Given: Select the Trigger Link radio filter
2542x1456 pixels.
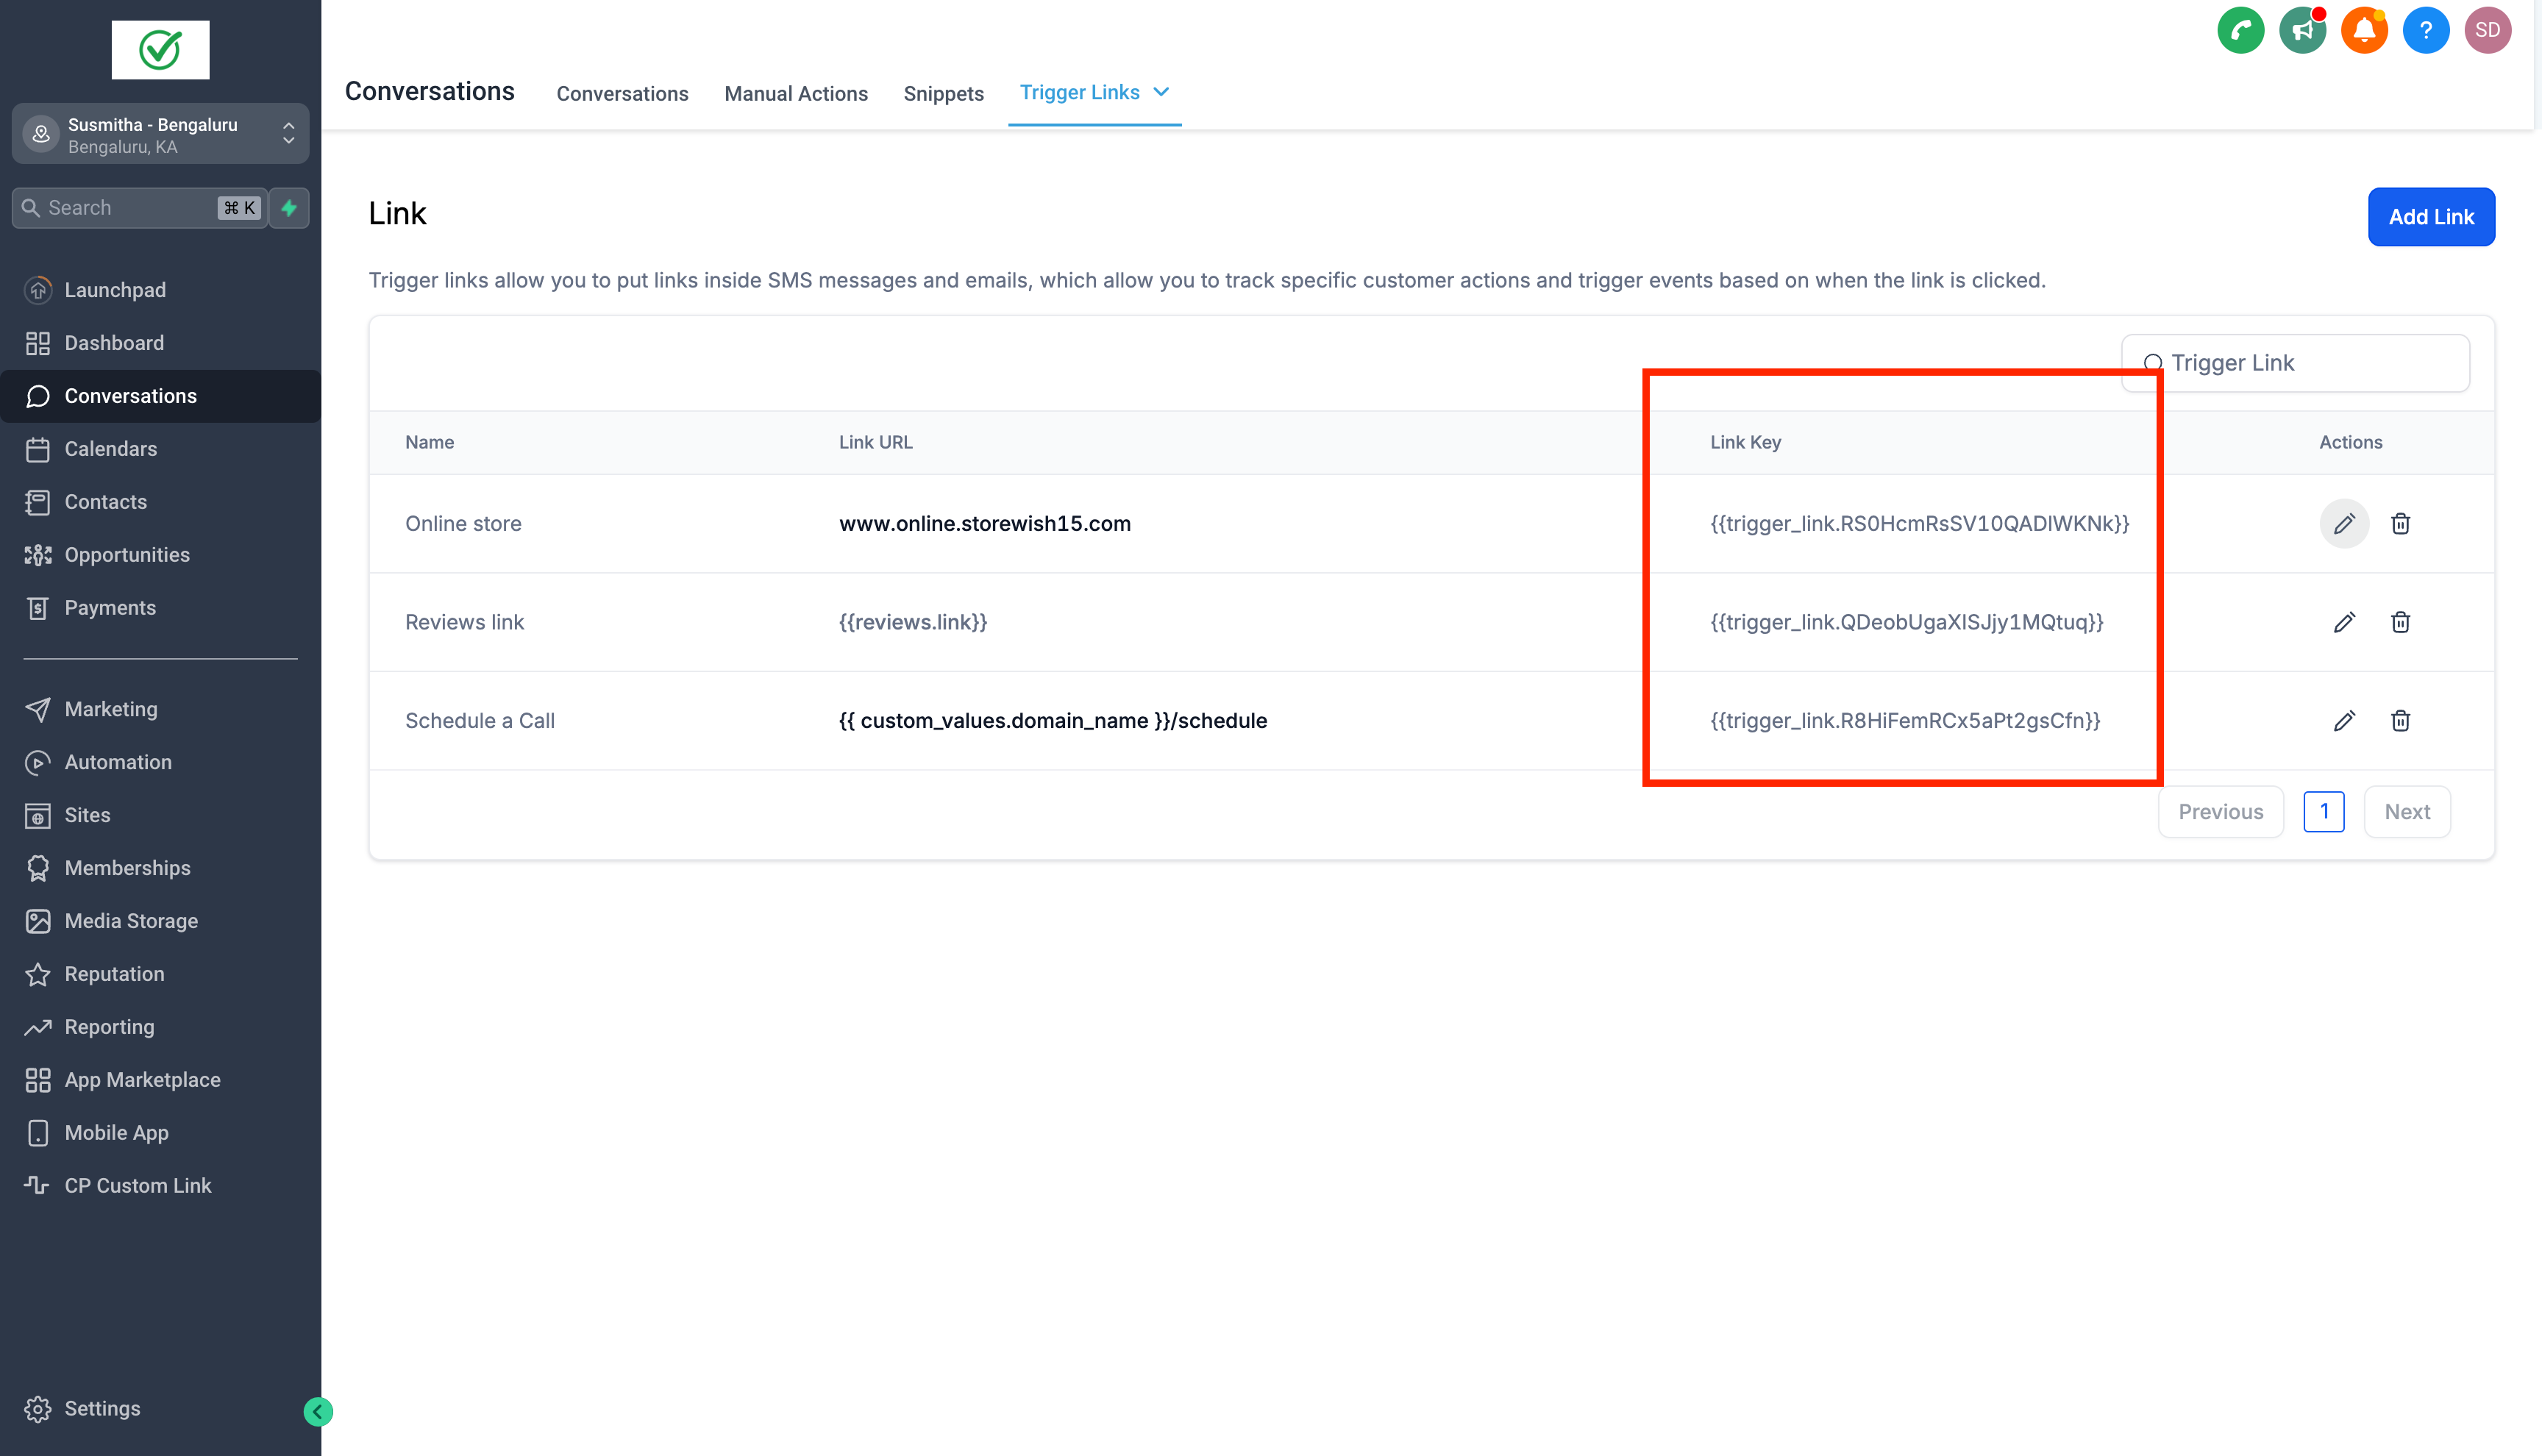Looking at the screenshot, I should (x=2154, y=363).
